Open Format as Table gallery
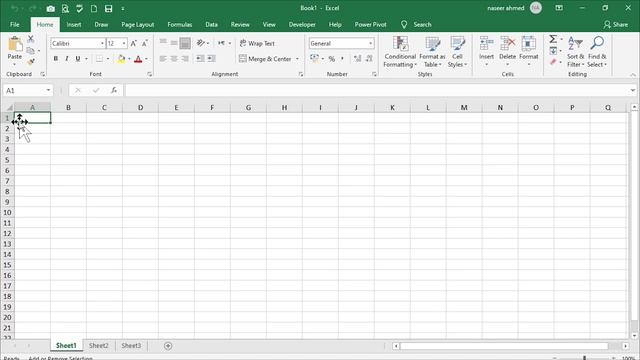Screen dimensions: 640x360 432,52
